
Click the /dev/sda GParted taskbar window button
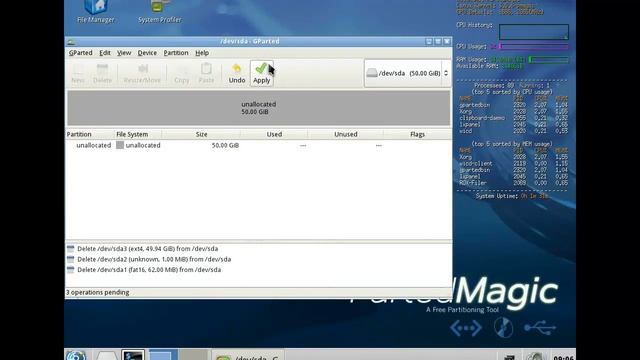pyautogui.click(x=248, y=356)
